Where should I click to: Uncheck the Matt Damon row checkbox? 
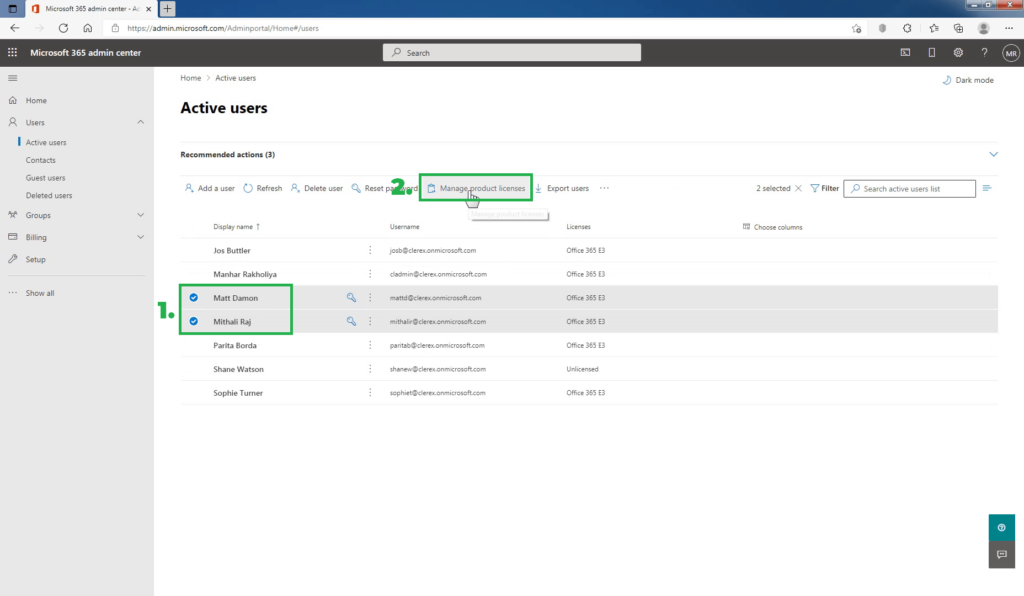click(193, 298)
